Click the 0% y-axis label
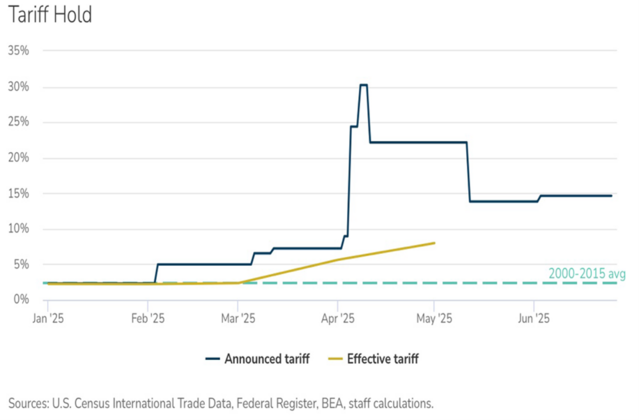Screen dimensions: 639x420 pyautogui.click(x=20, y=300)
